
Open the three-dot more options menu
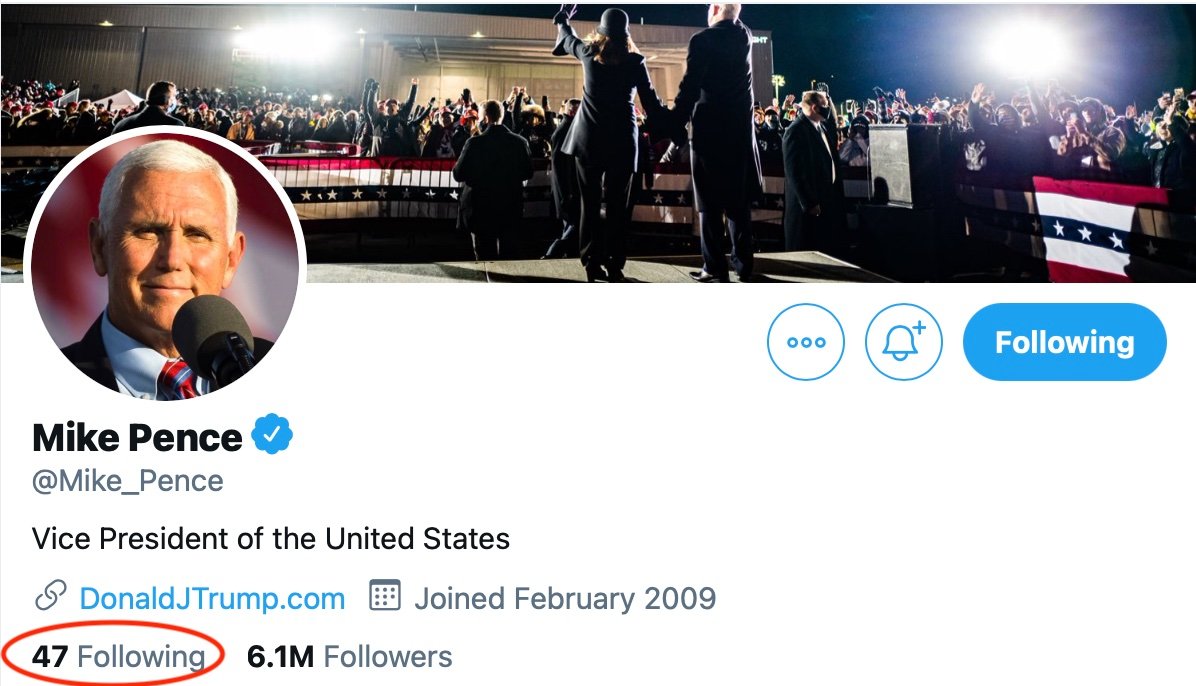pyautogui.click(x=805, y=342)
